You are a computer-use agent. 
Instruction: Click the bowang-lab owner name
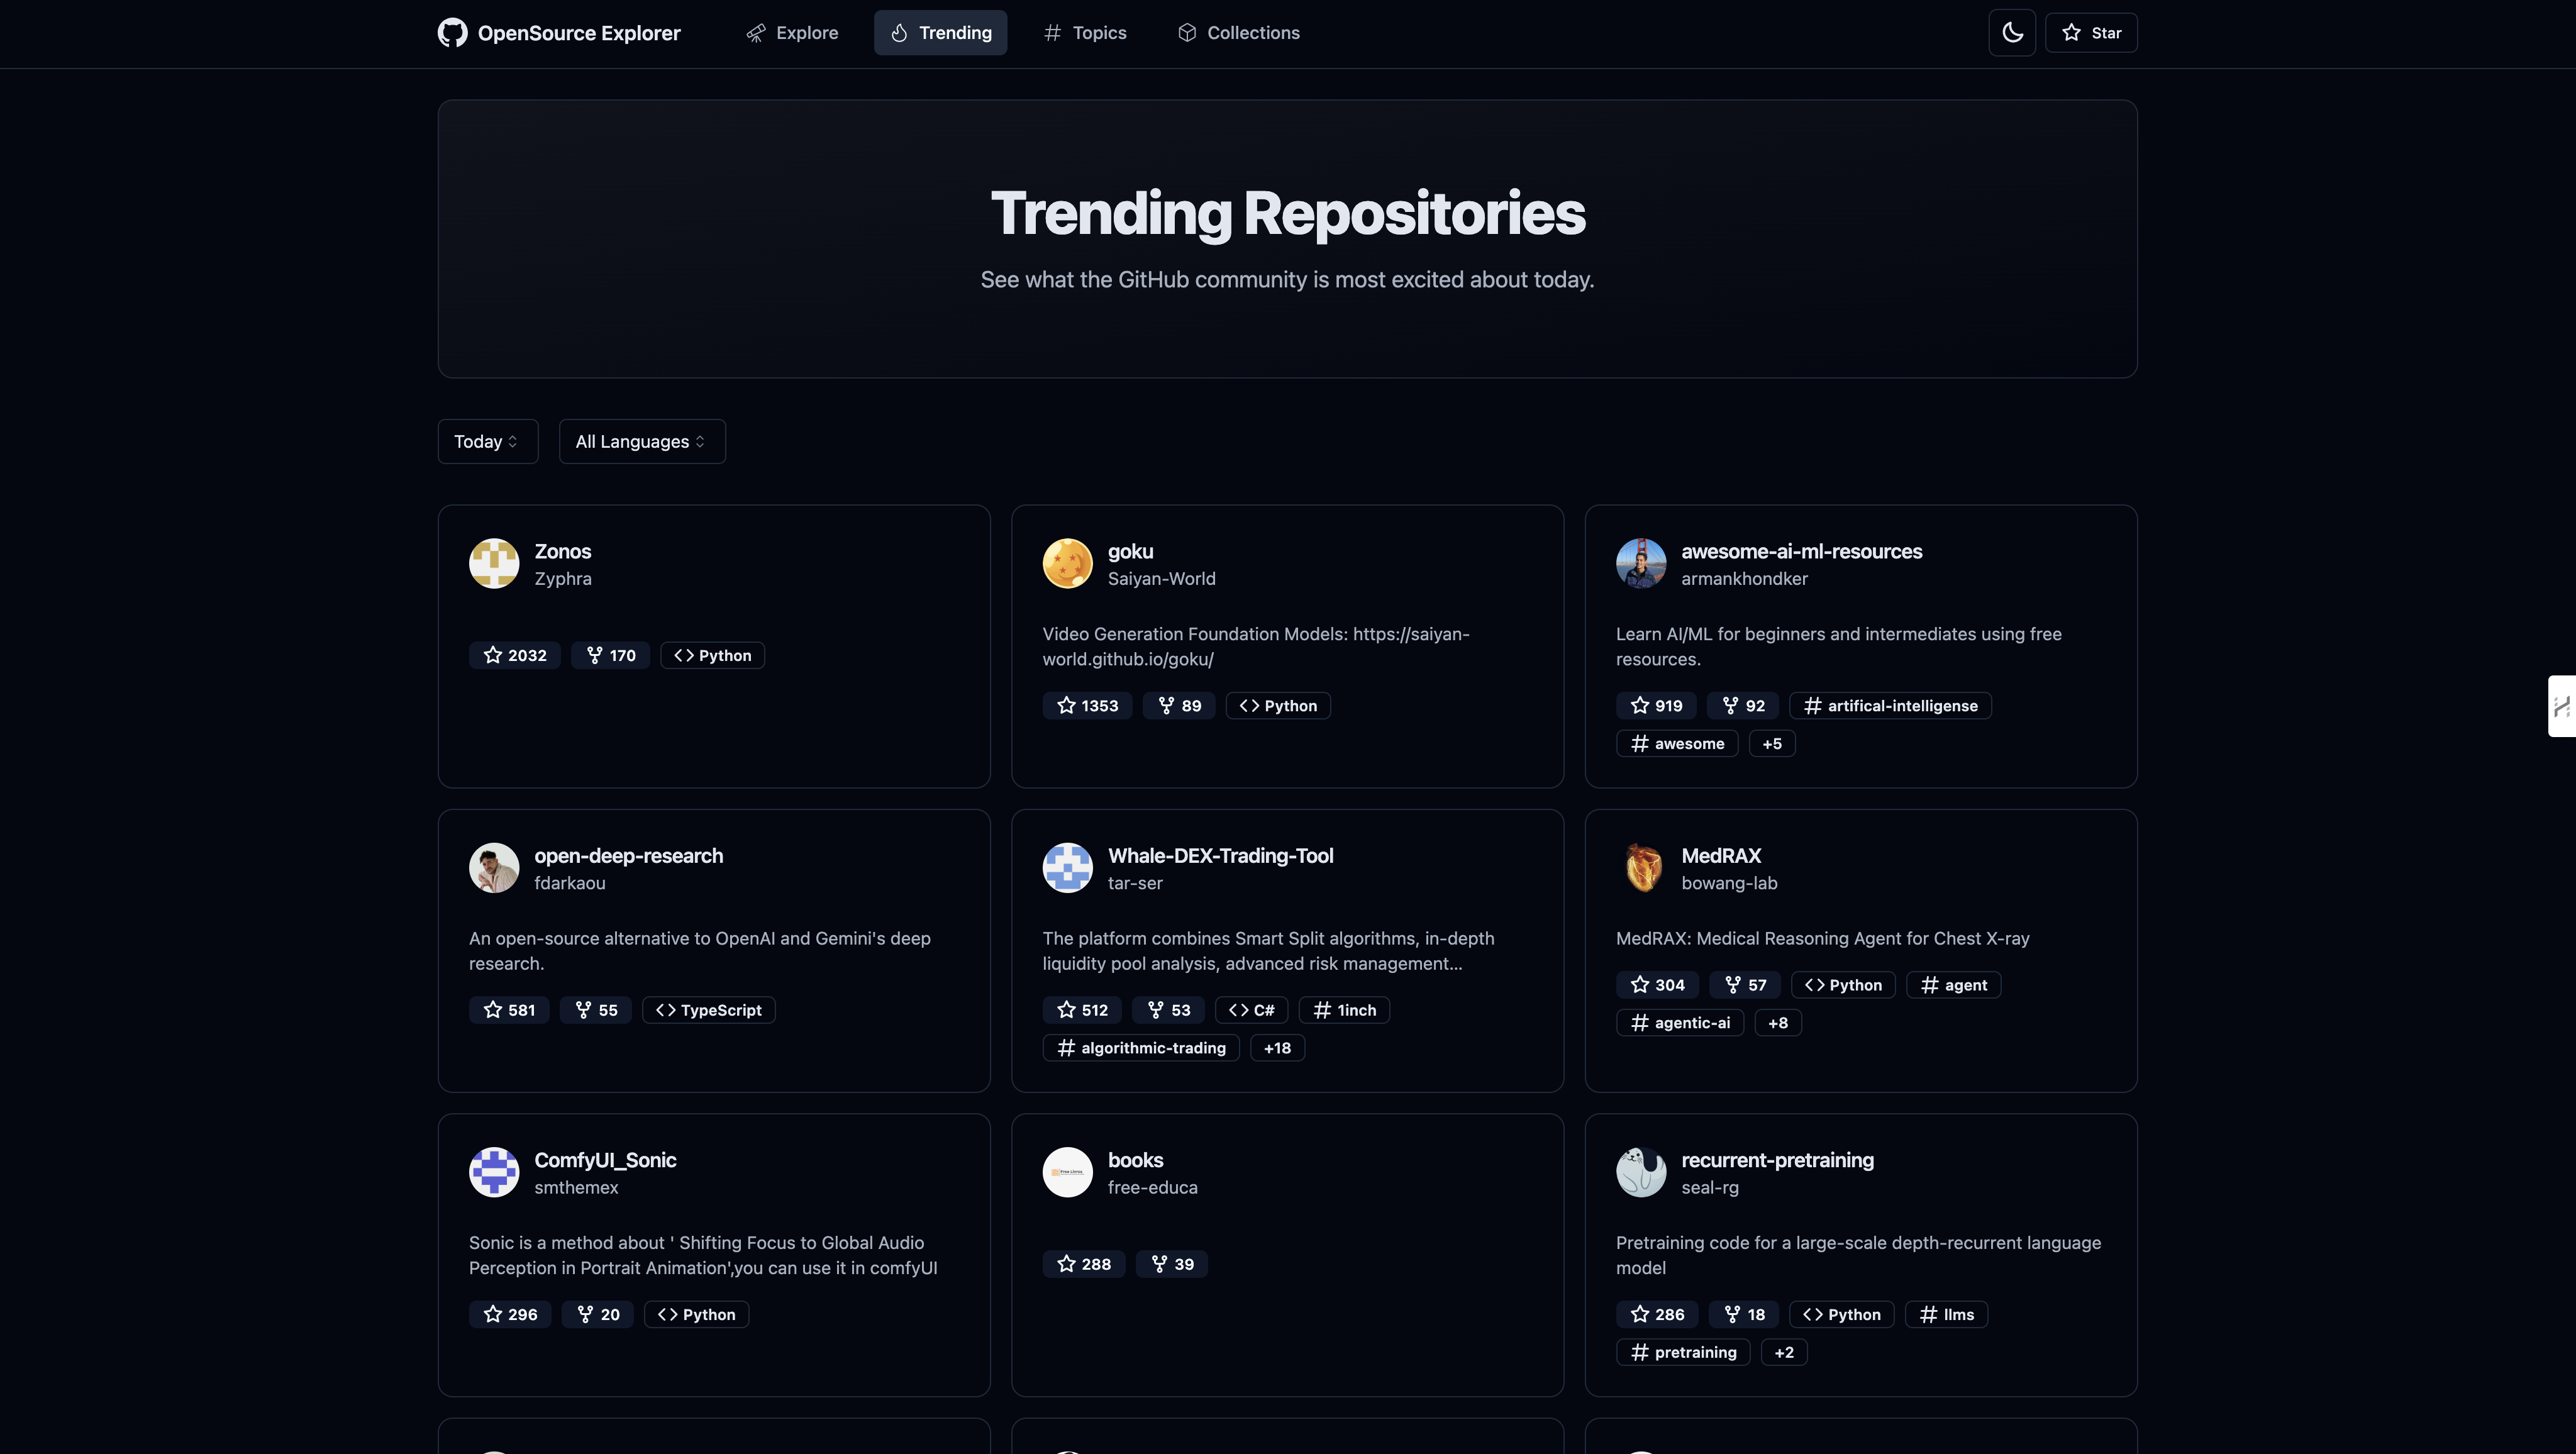1729,883
